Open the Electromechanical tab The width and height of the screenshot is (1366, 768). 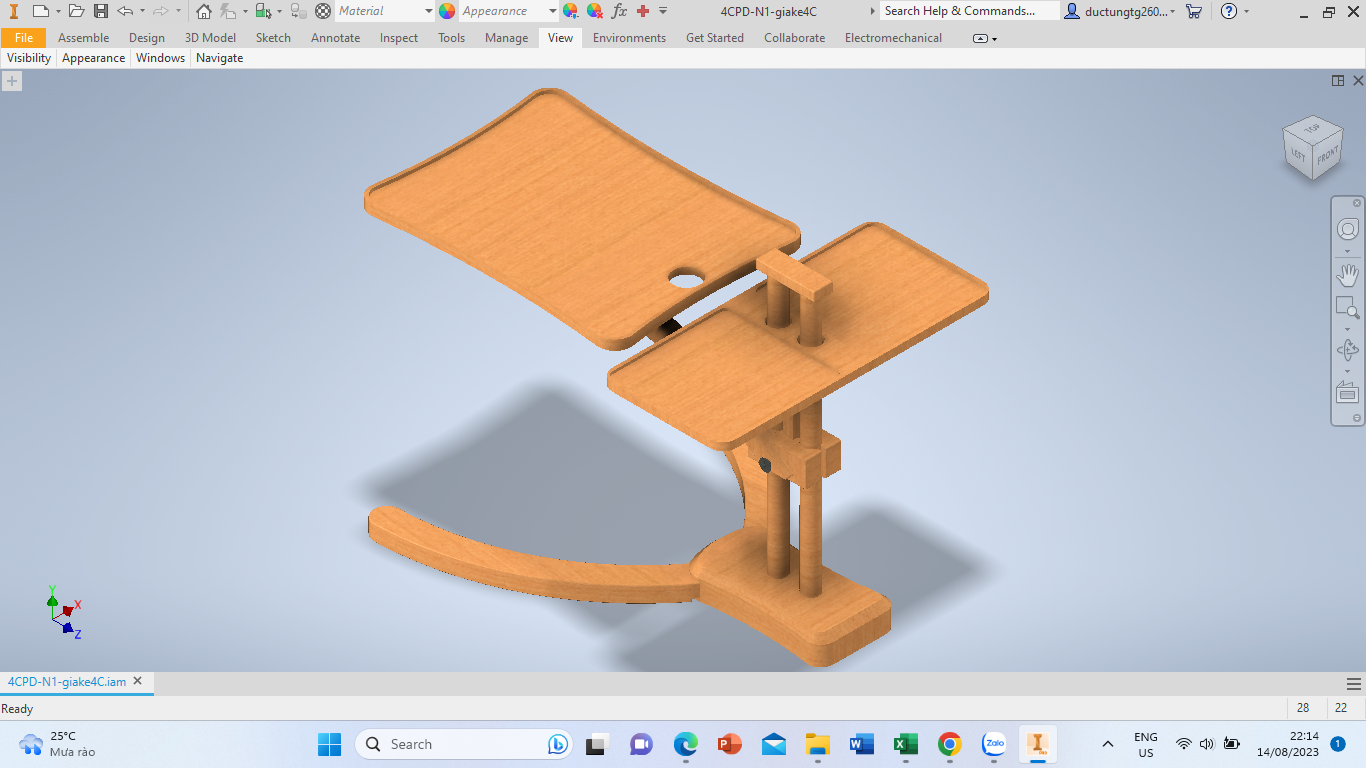point(893,38)
